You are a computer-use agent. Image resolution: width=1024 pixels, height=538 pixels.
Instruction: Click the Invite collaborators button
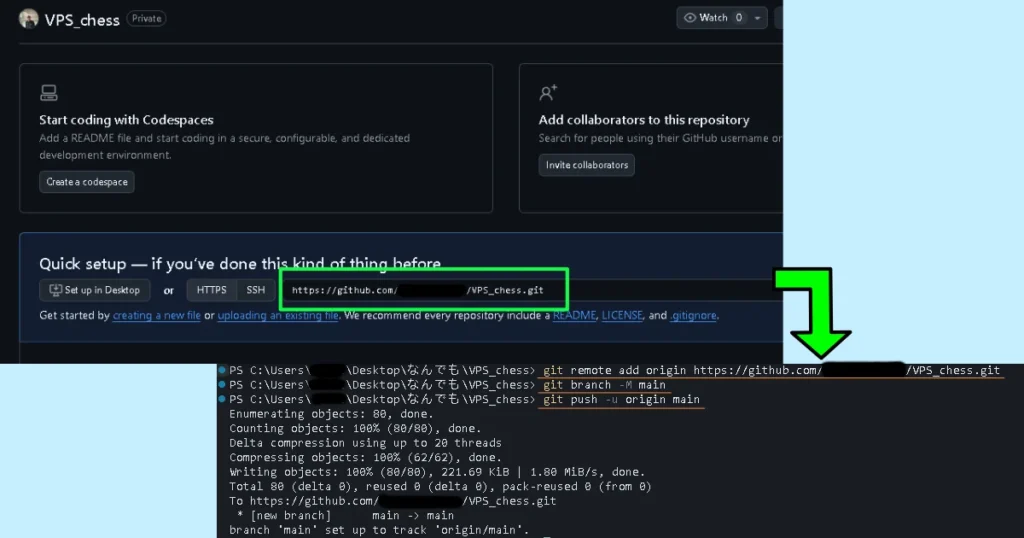coord(586,165)
